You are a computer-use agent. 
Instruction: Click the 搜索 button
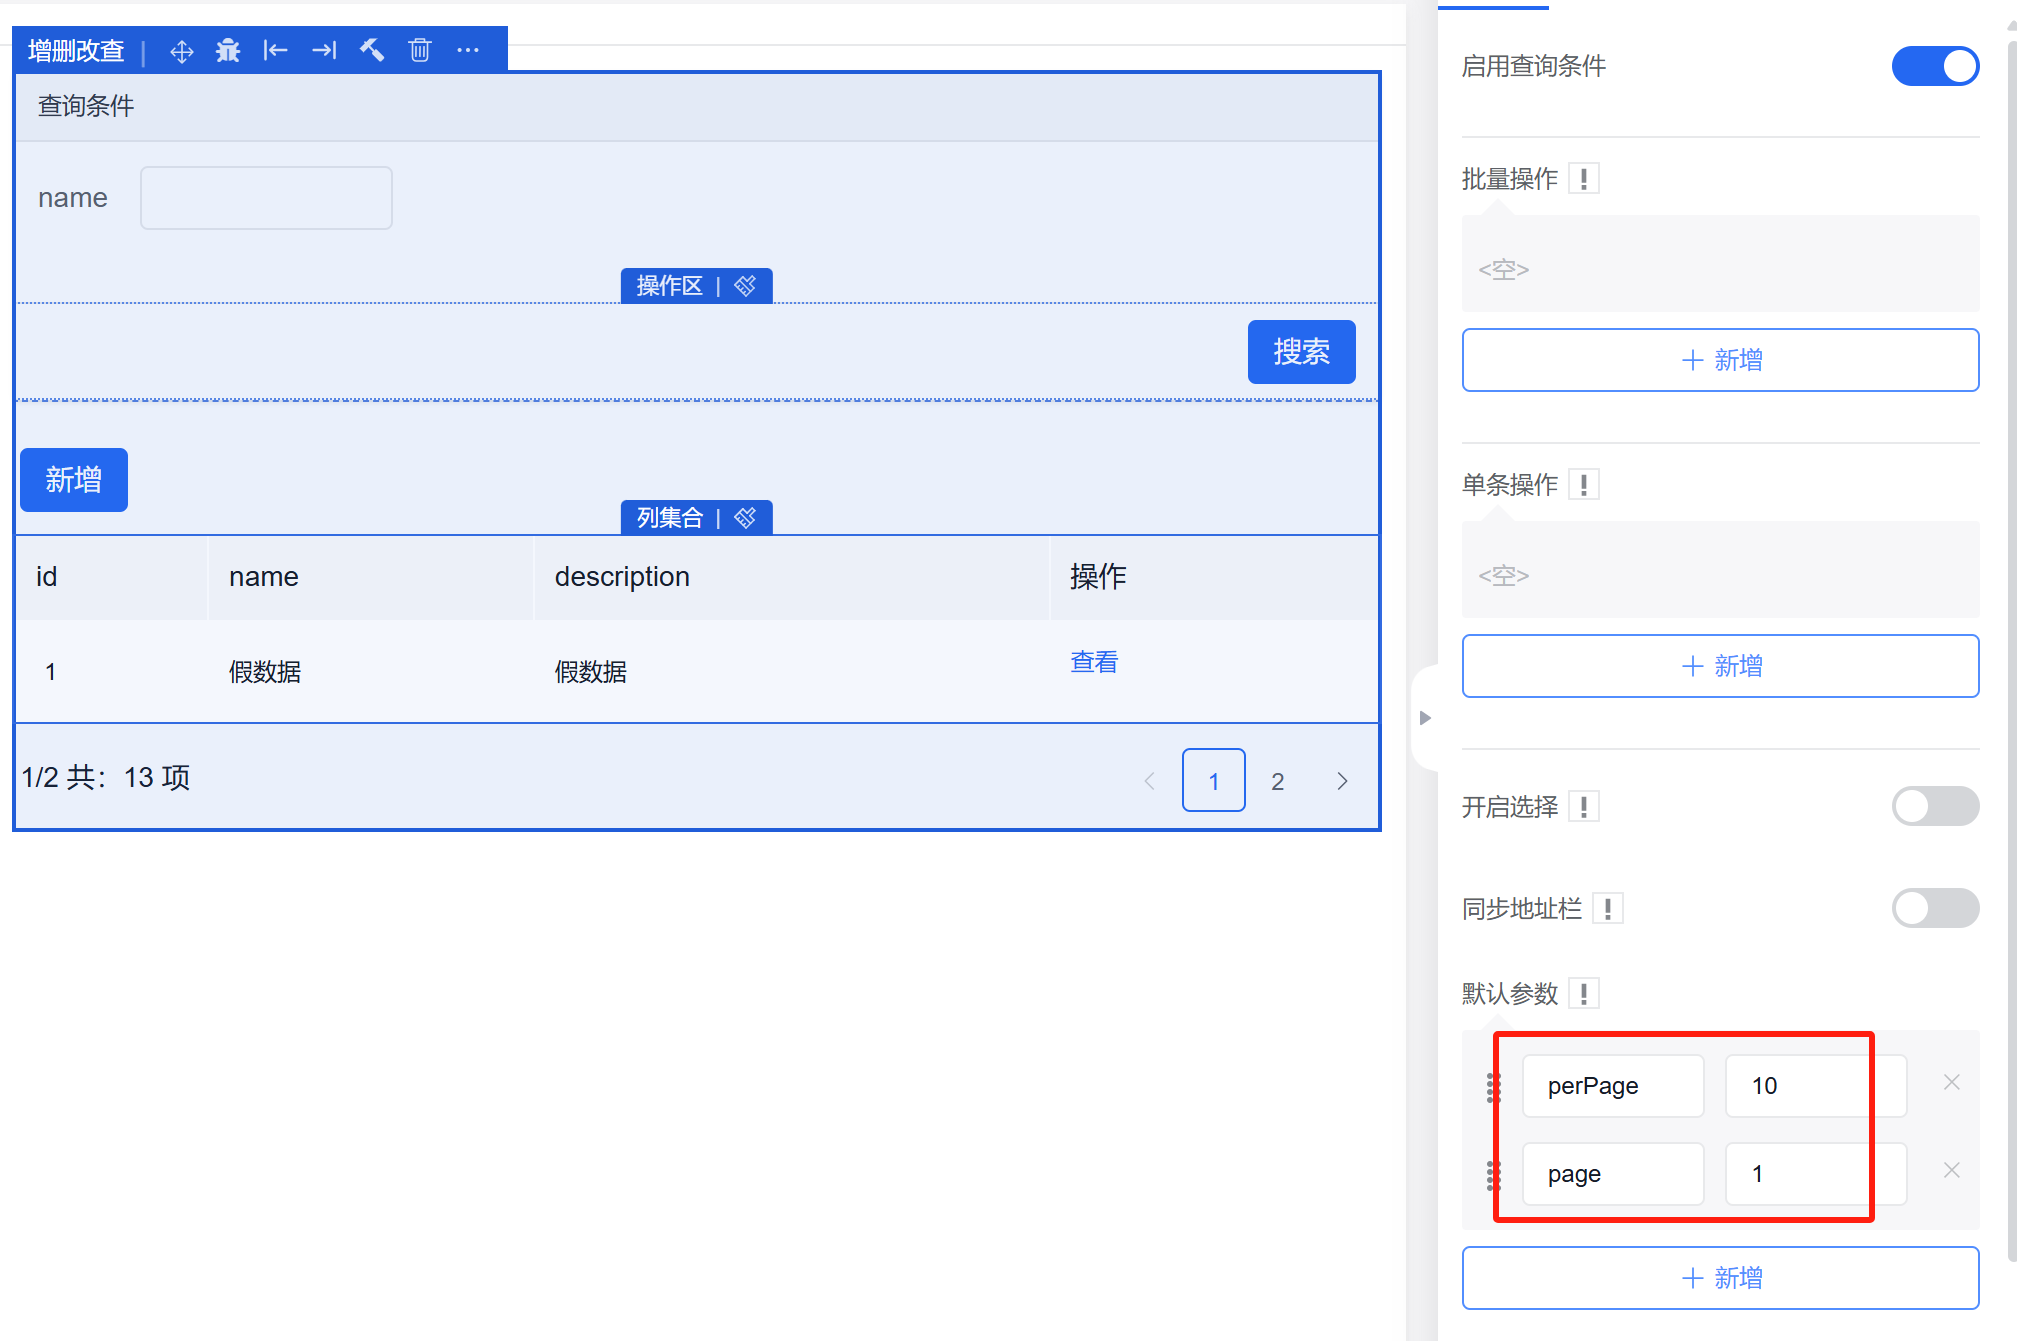(x=1301, y=352)
